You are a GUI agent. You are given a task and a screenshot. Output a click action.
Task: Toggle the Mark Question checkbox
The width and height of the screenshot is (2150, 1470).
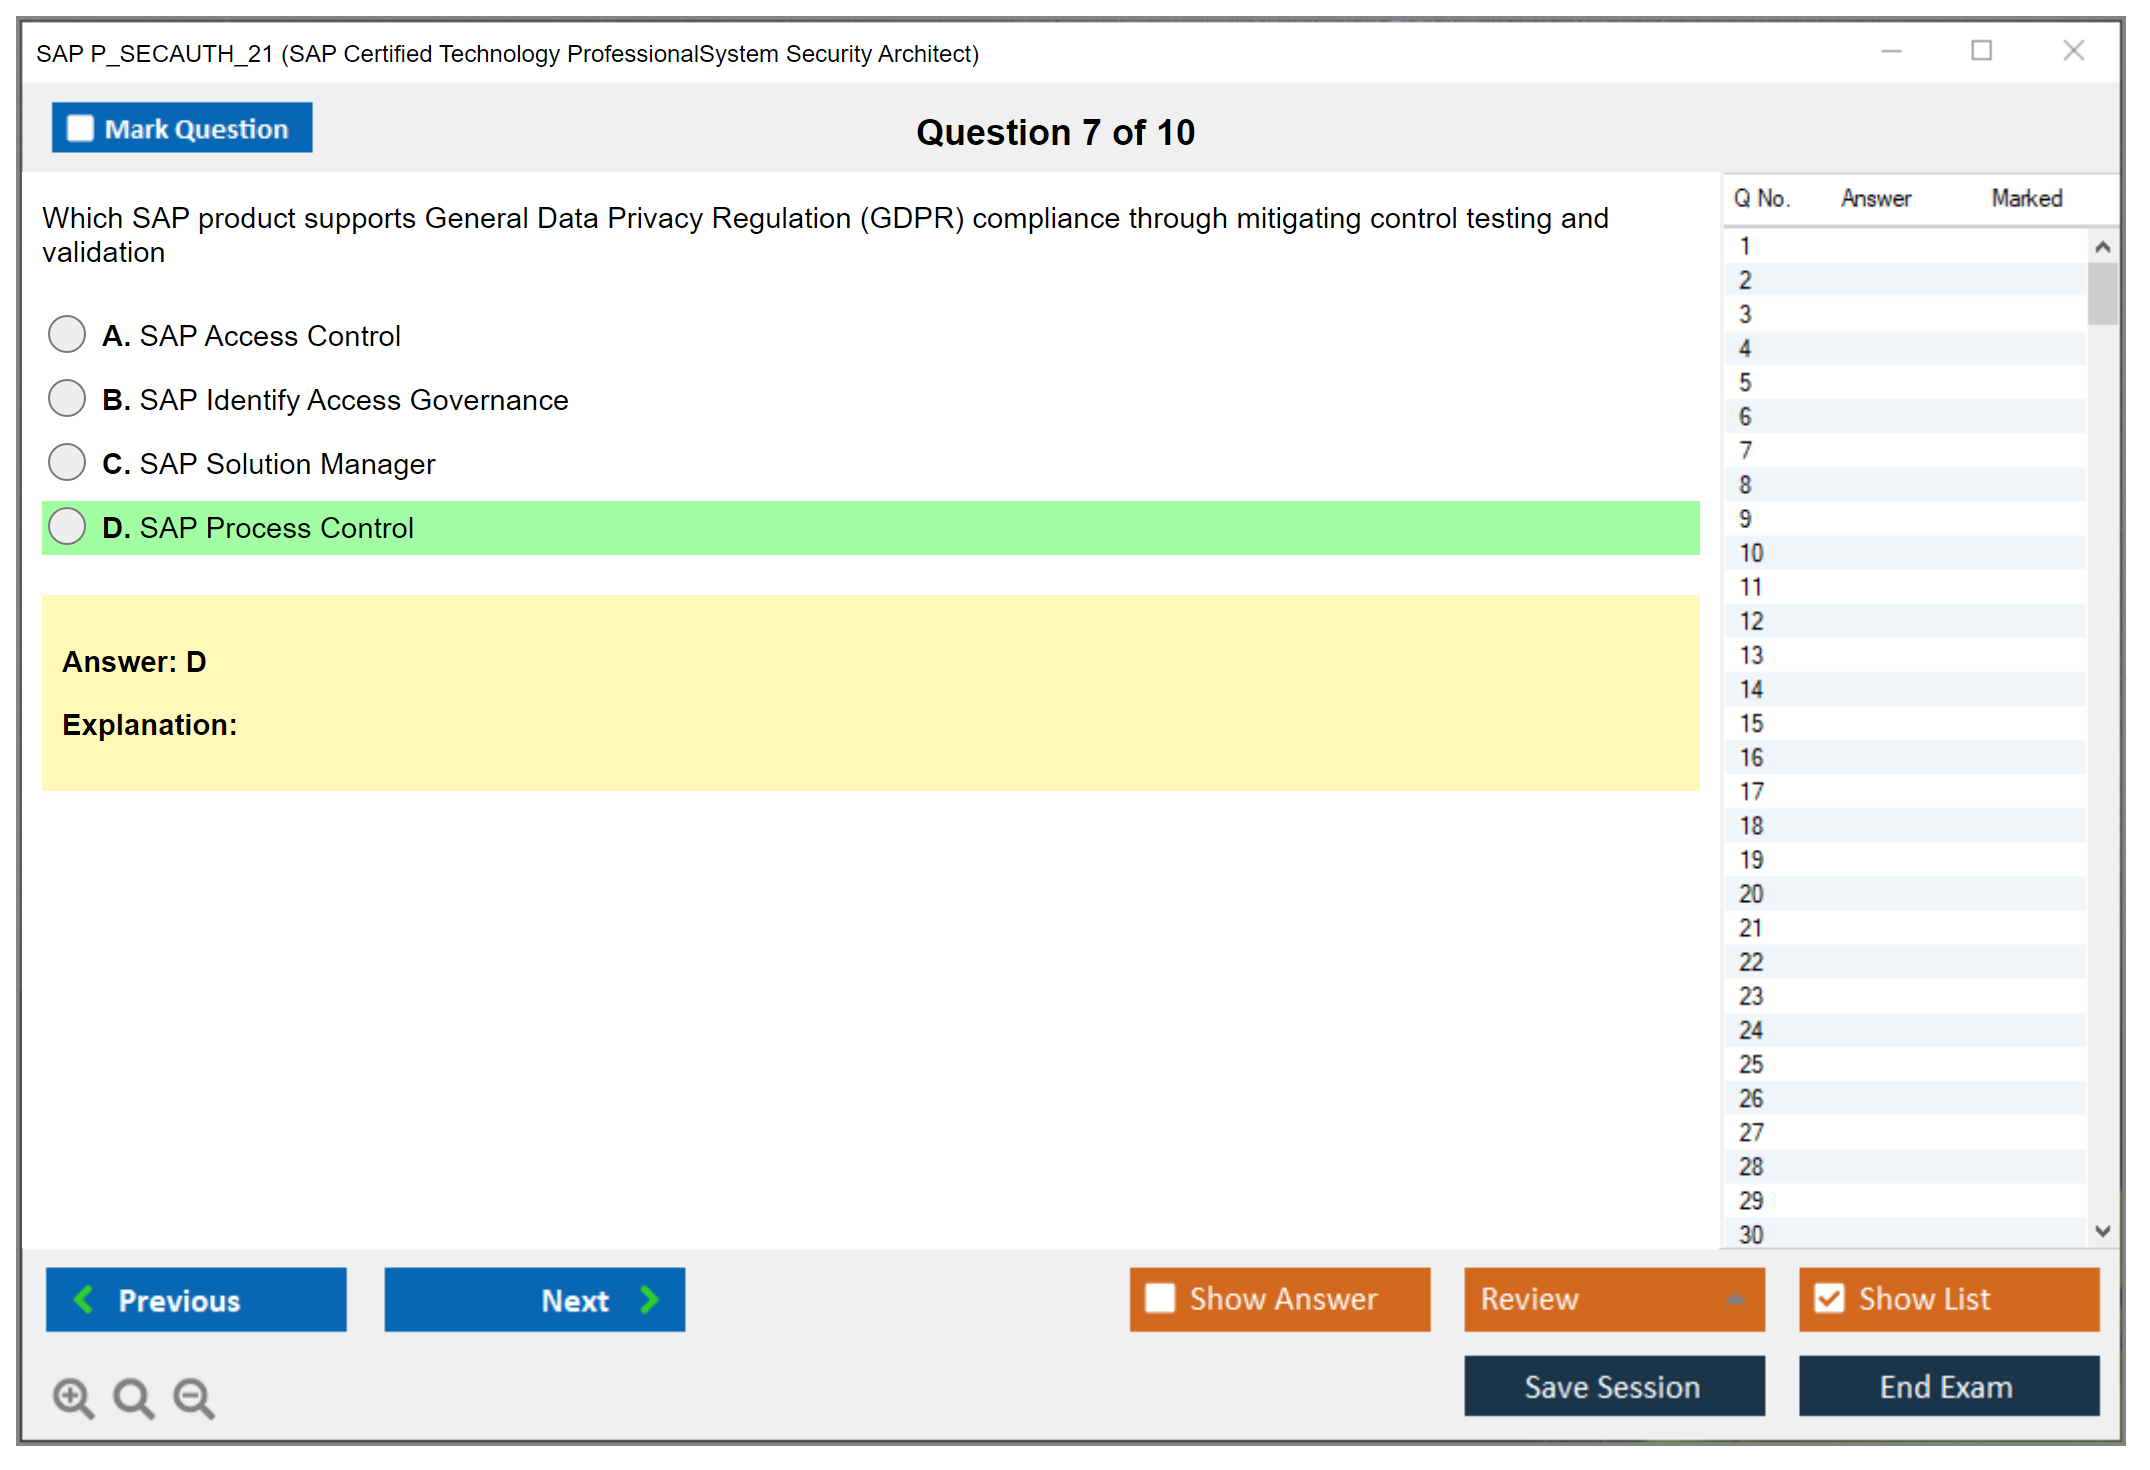pos(80,128)
